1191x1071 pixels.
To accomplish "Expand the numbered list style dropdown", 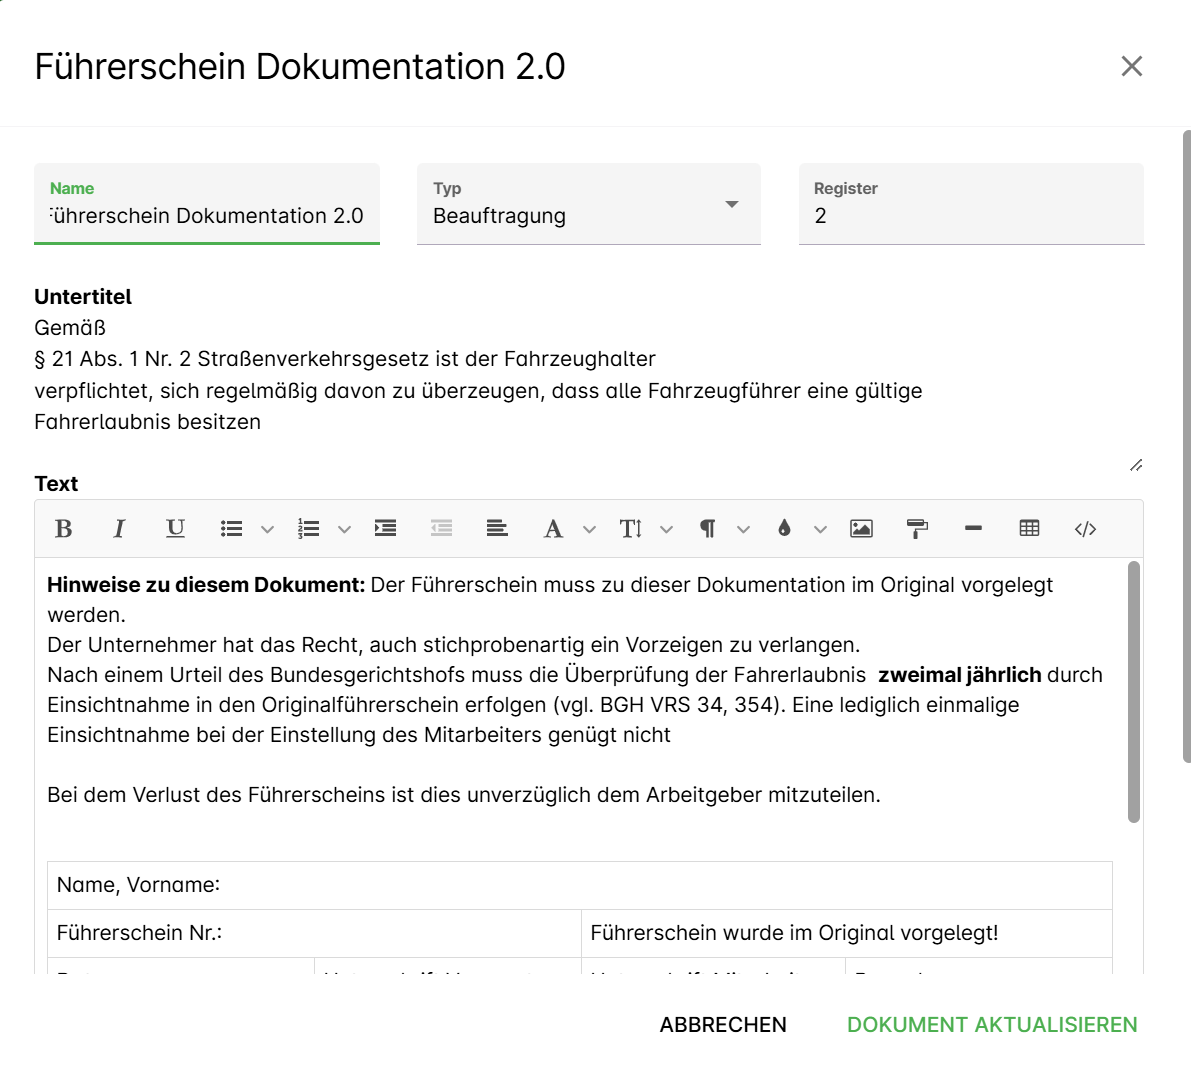I will click(344, 529).
